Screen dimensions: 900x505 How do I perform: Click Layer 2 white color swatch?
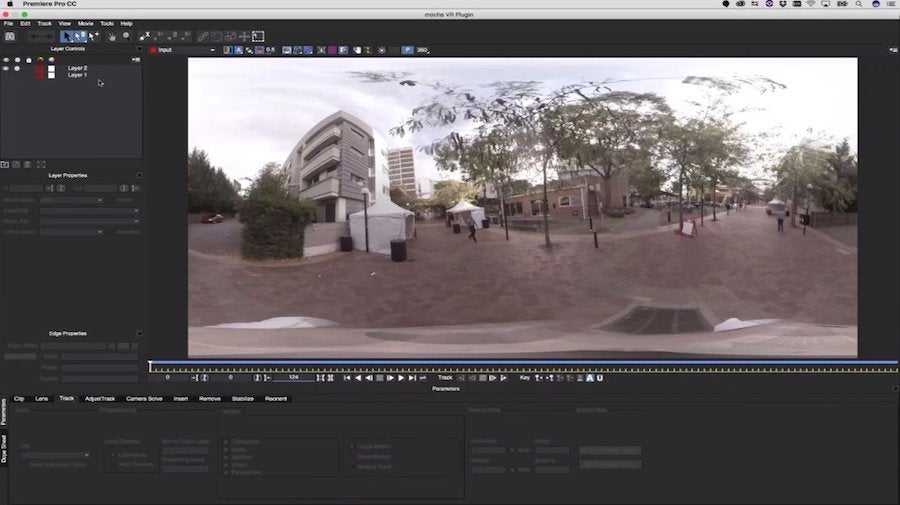pyautogui.click(x=51, y=68)
